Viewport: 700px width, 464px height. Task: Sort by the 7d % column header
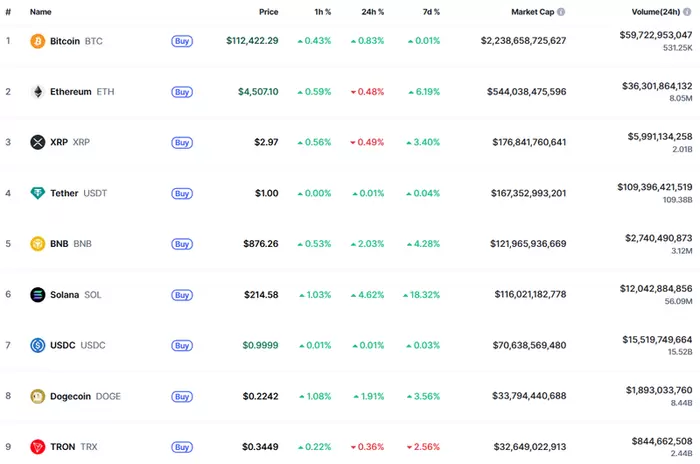click(x=432, y=12)
